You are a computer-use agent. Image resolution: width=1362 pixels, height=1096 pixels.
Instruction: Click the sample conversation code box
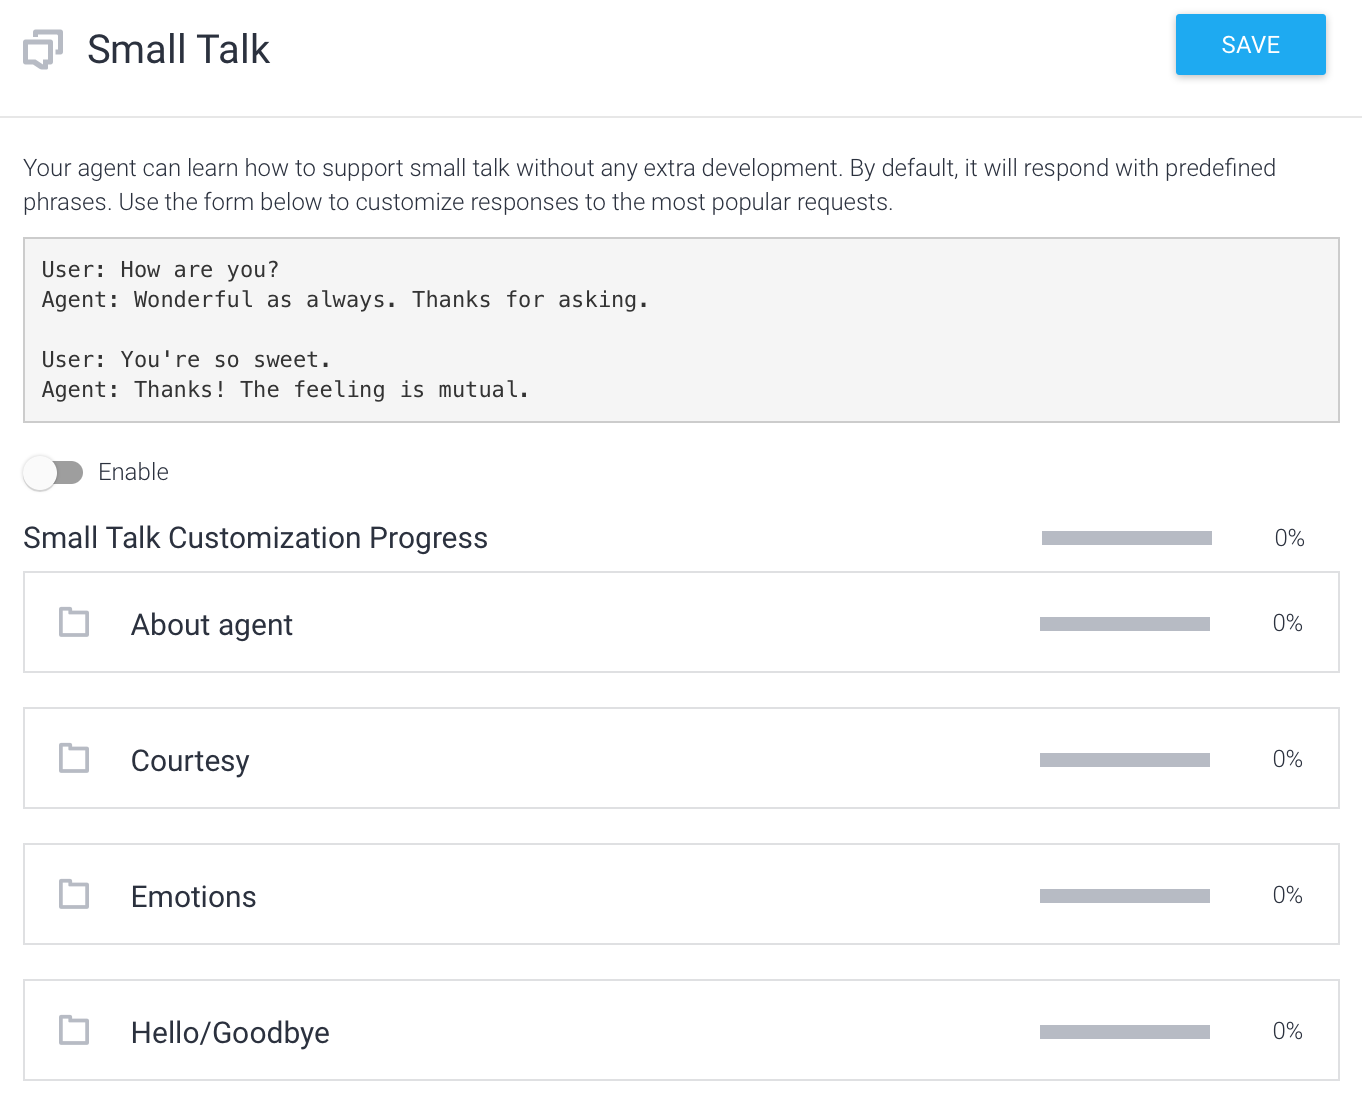point(681,330)
